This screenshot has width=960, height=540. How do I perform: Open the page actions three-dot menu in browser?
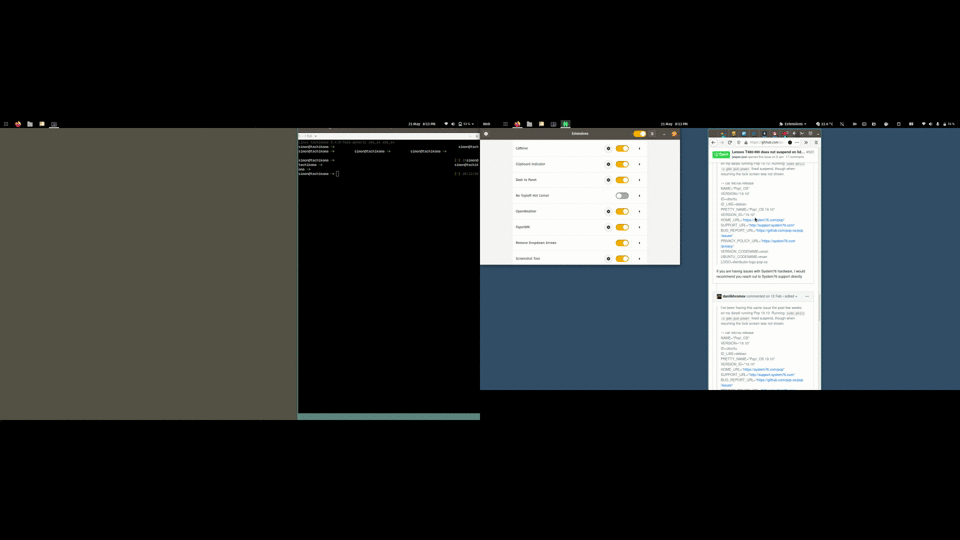coord(797,142)
